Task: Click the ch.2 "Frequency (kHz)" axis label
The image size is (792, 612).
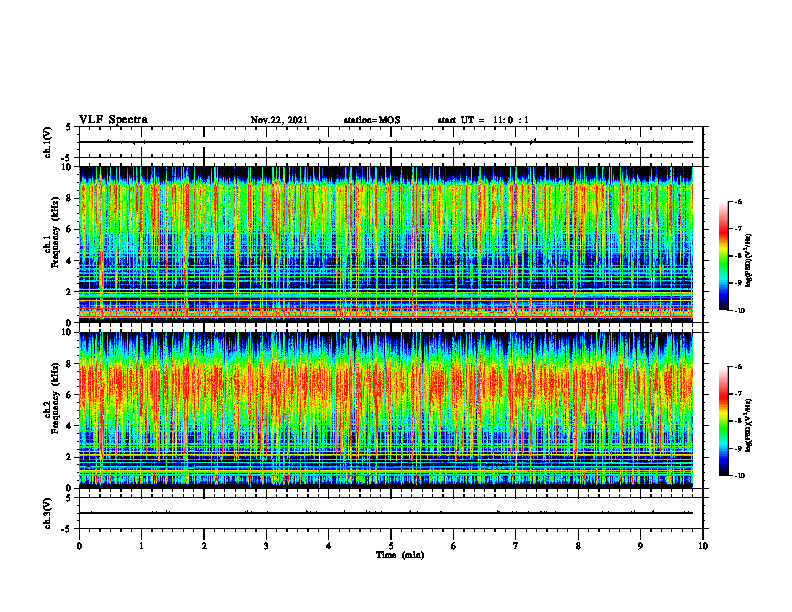Action: [x=55, y=397]
